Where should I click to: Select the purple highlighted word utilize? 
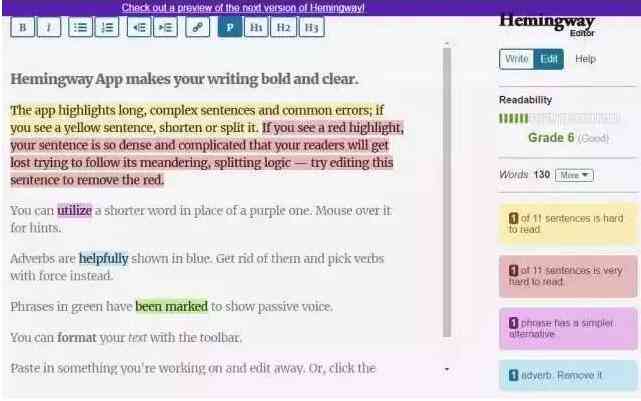click(74, 211)
